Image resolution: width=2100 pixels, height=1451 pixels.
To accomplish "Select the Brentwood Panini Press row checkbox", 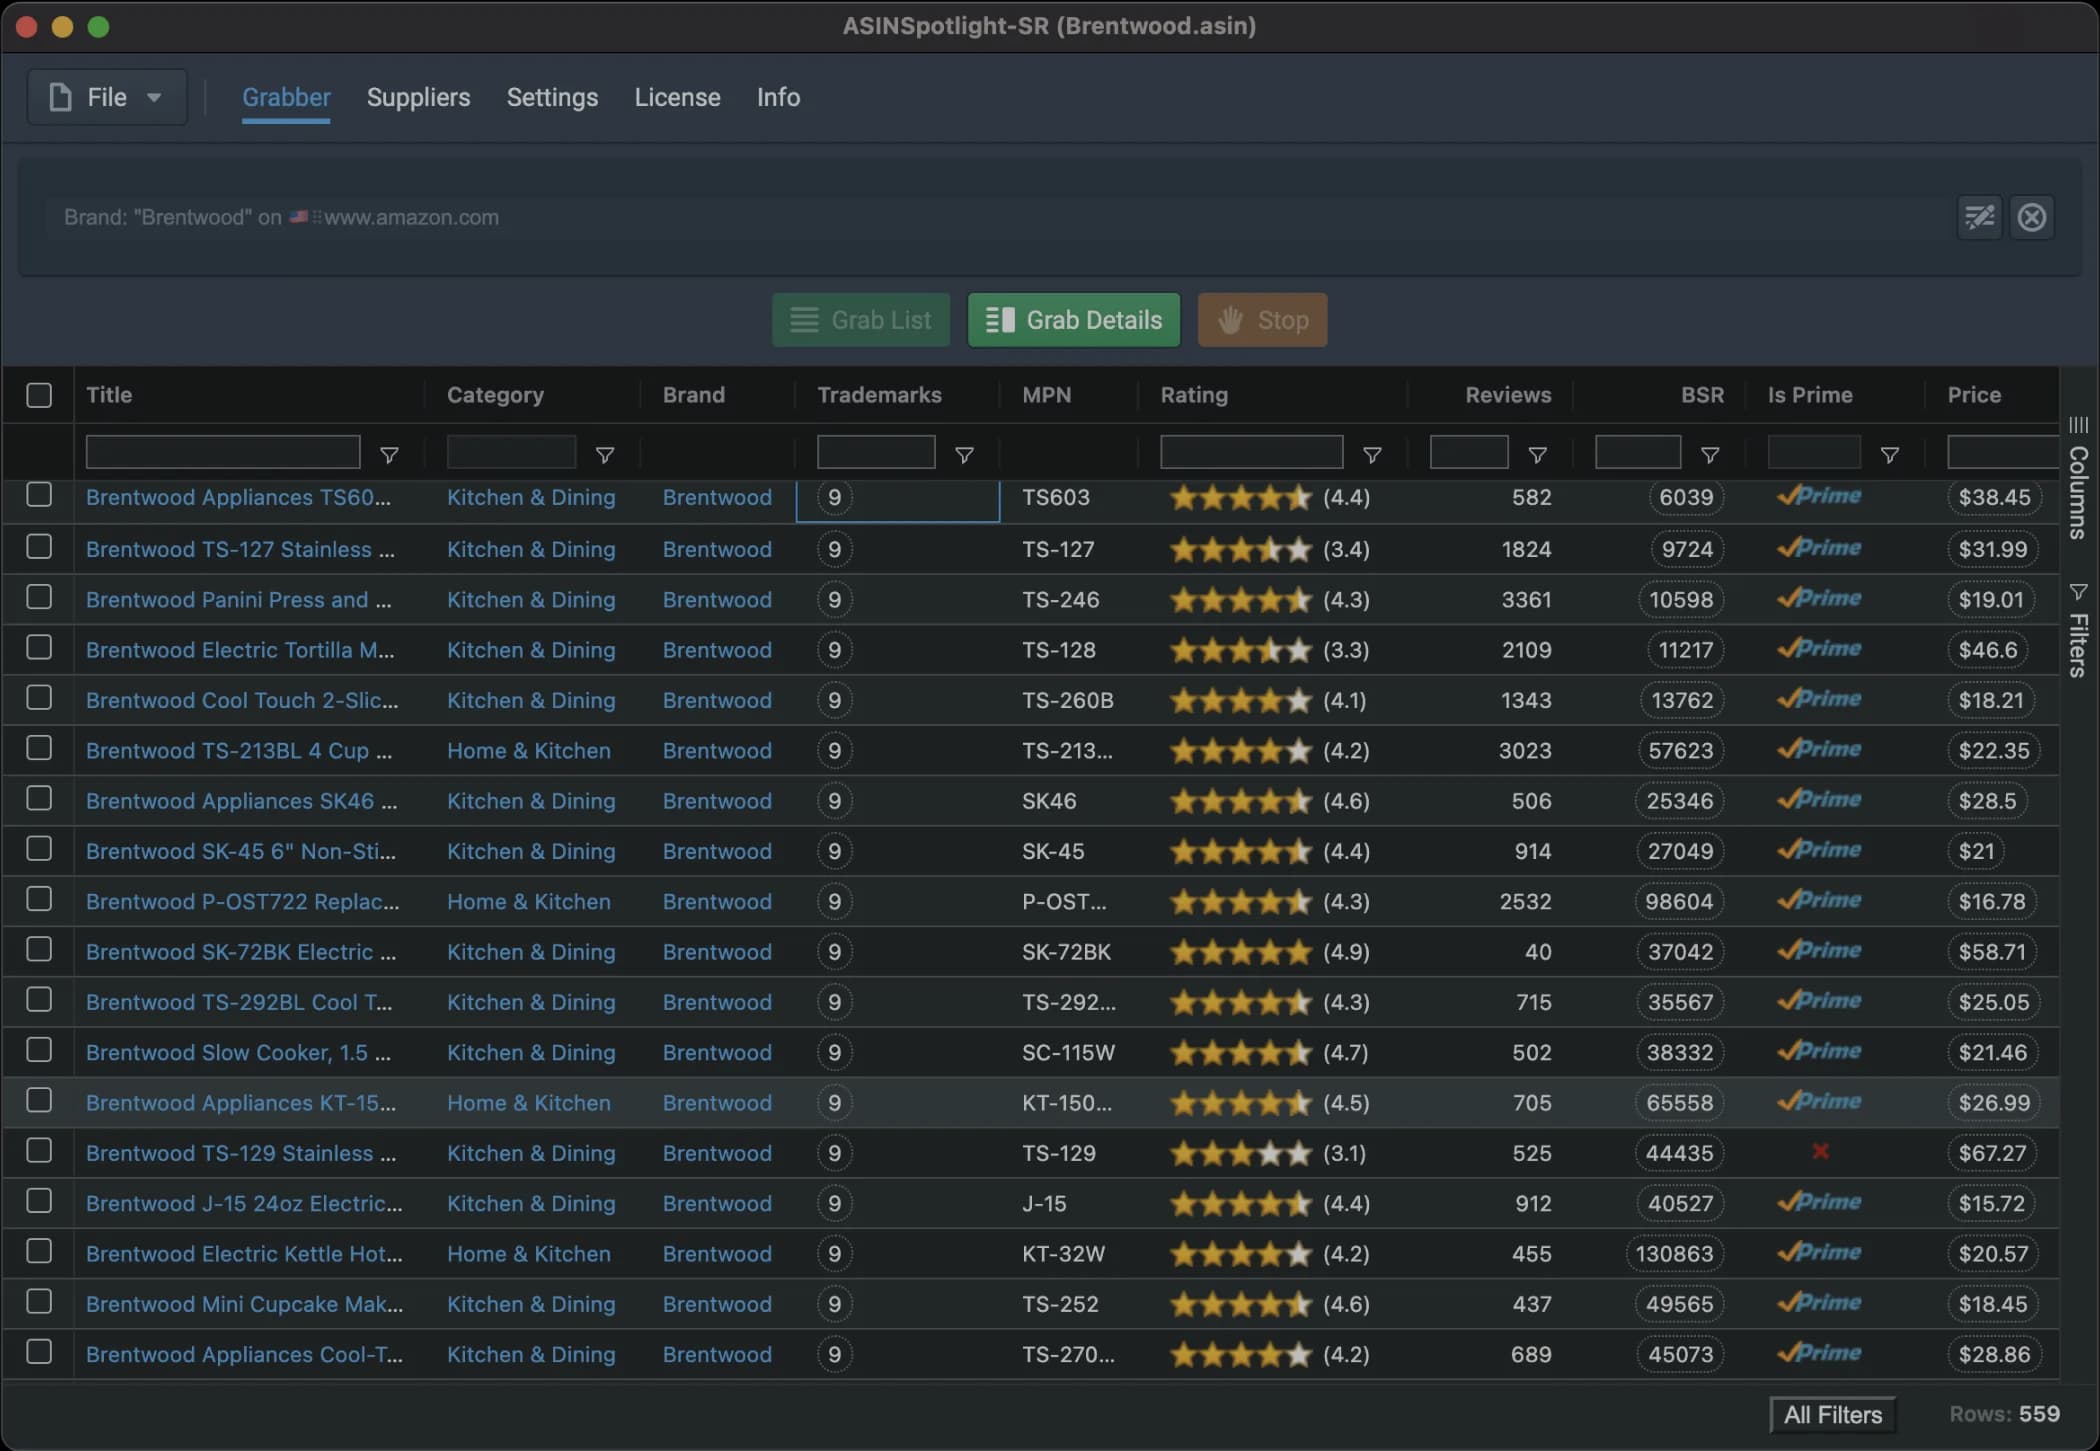I will tap(40, 598).
